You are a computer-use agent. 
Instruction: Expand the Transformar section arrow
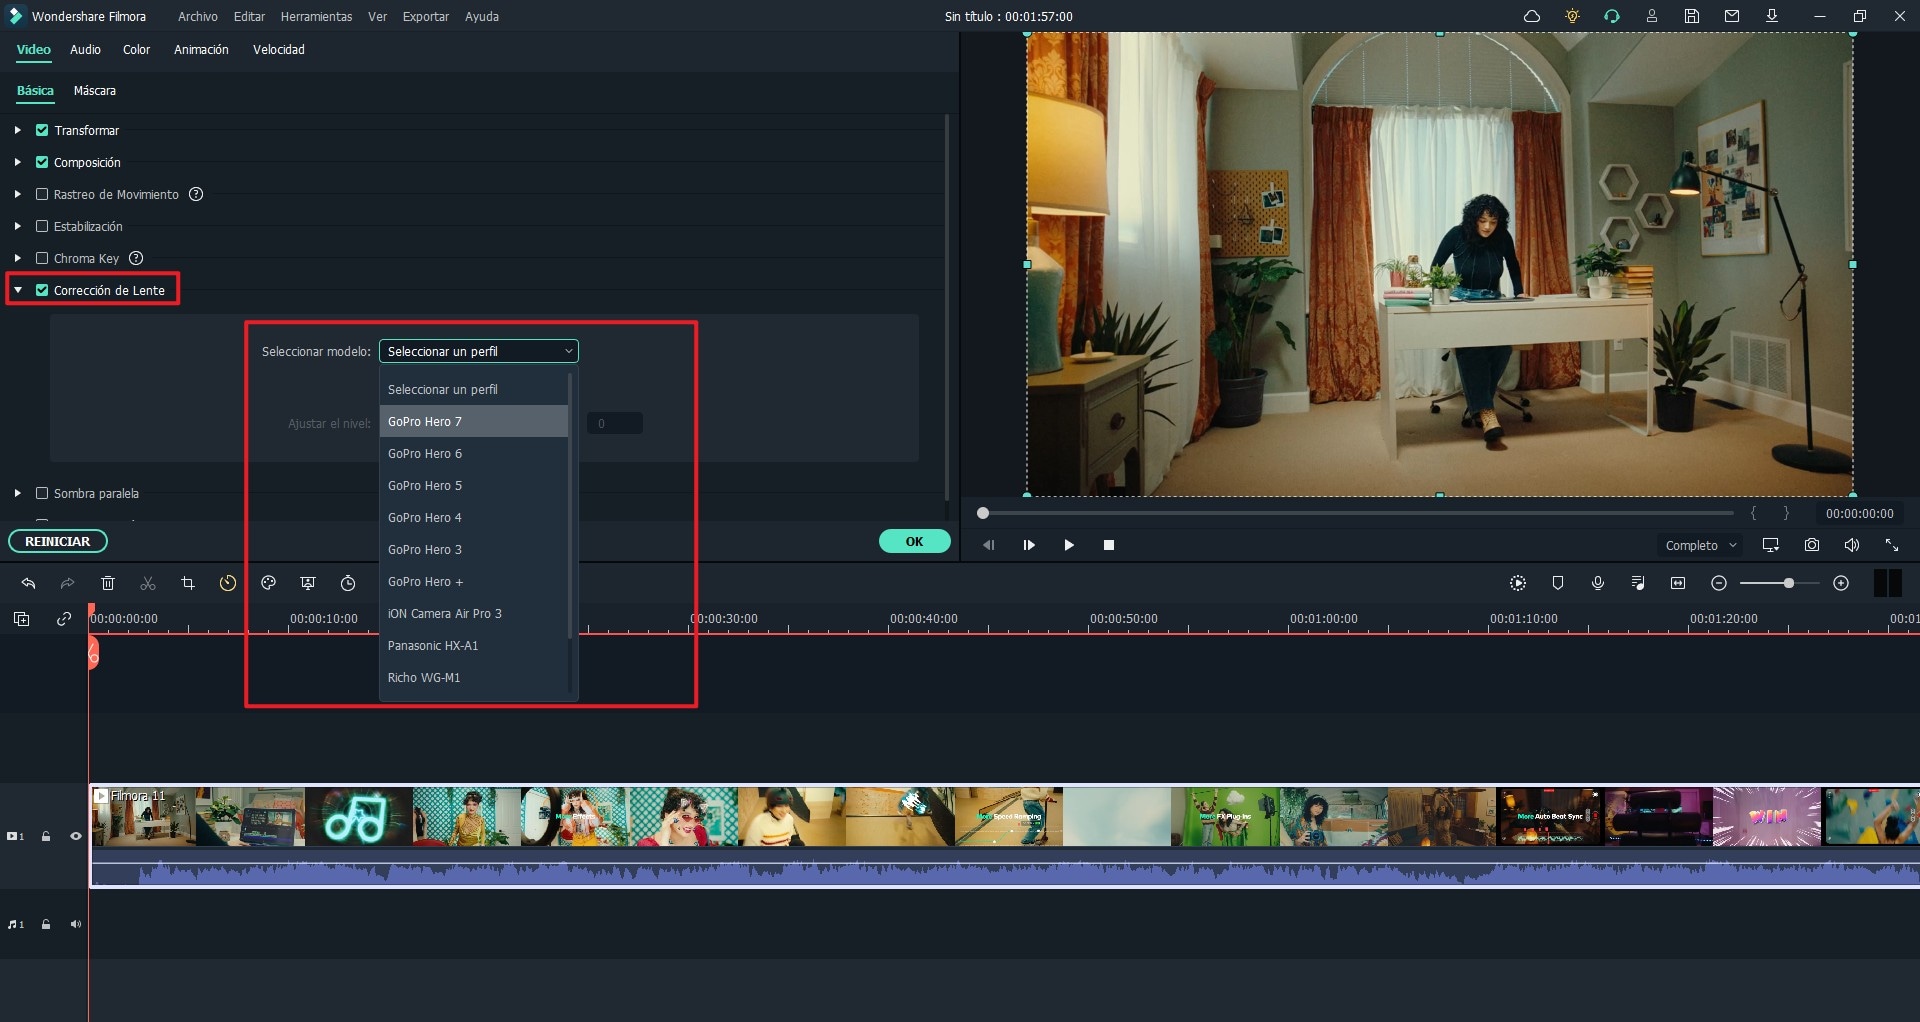pos(17,130)
